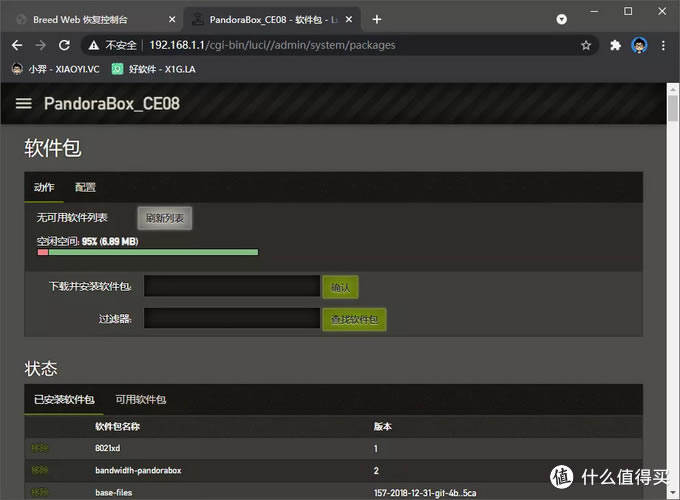Viewport: 680px width, 500px height.
Task: Click the 刷新列表 button
Action: coord(165,218)
